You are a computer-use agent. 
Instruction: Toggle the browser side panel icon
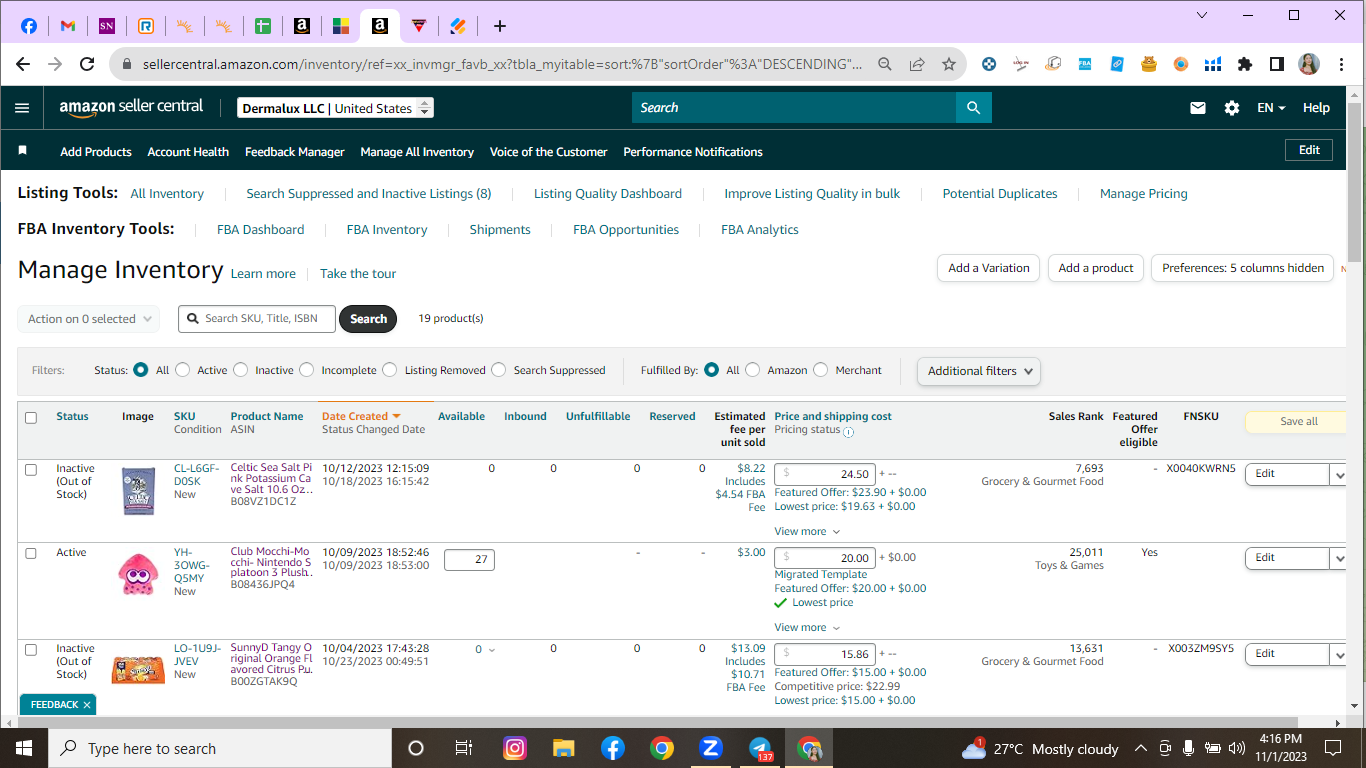(1277, 64)
